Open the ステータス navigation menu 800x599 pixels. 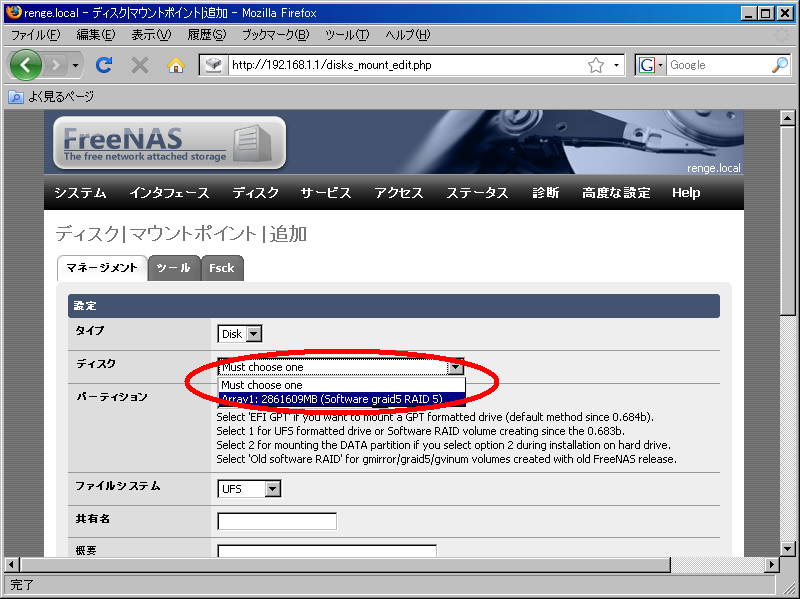[x=477, y=193]
